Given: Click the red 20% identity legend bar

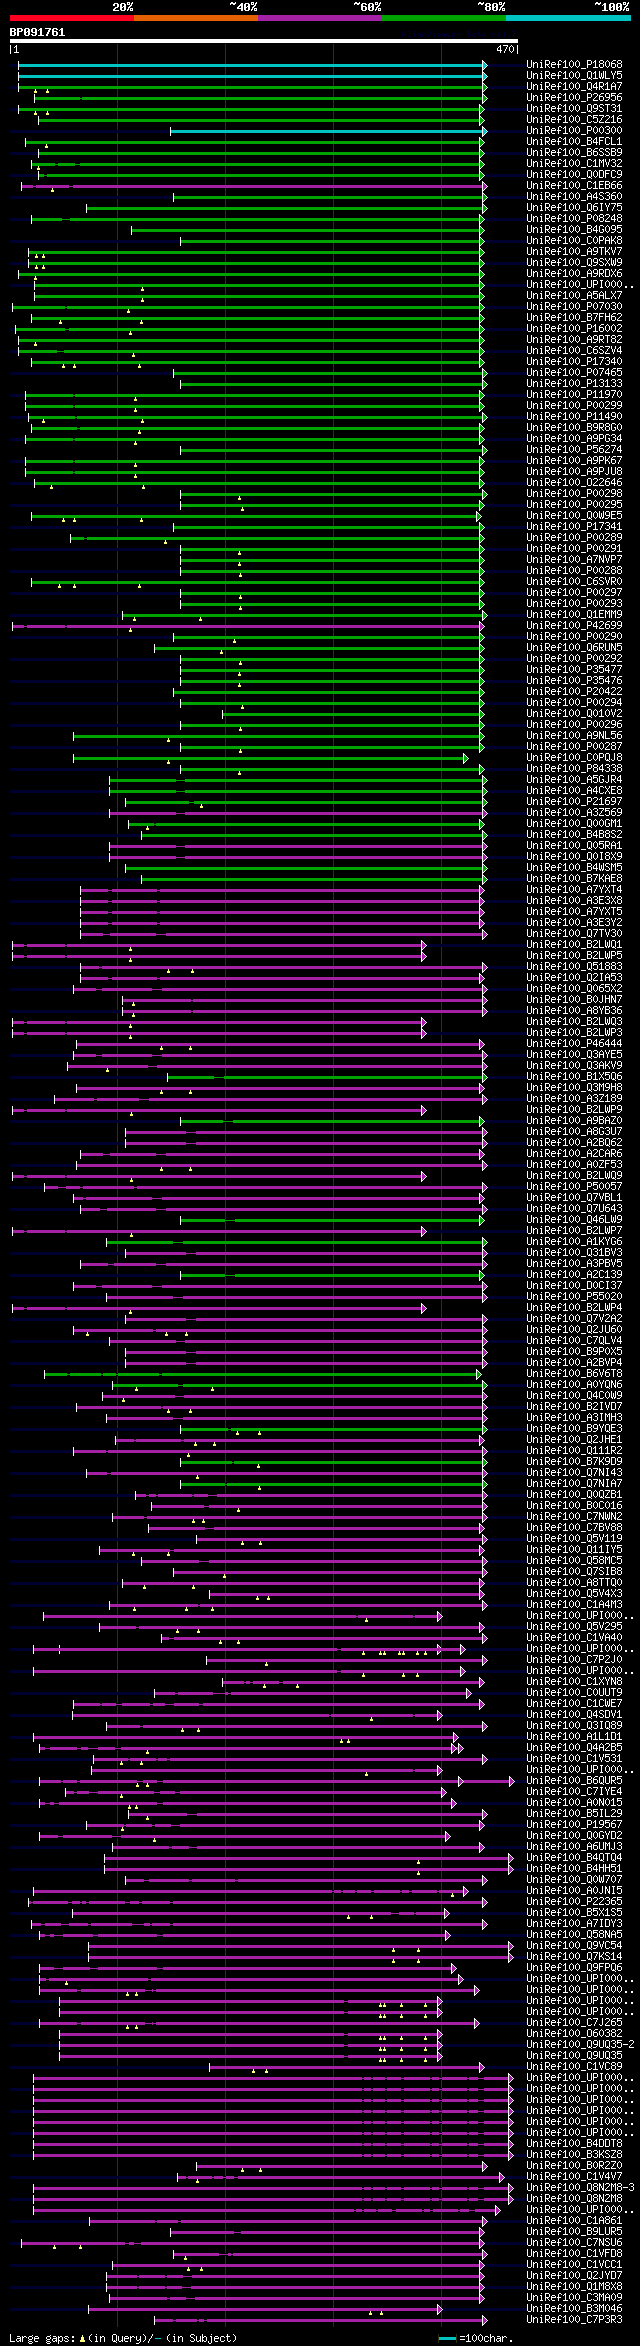Looking at the screenshot, I should pos(72,17).
